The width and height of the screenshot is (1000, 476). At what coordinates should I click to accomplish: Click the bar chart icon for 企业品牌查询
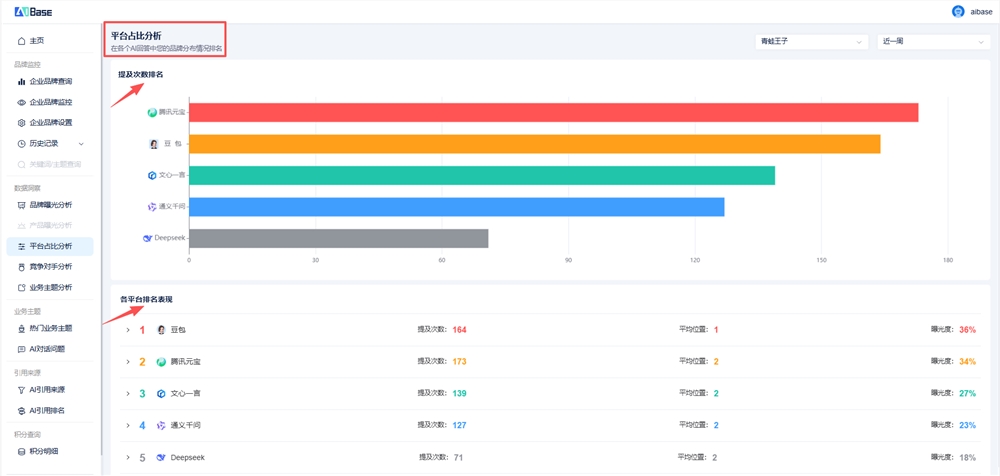(x=22, y=82)
